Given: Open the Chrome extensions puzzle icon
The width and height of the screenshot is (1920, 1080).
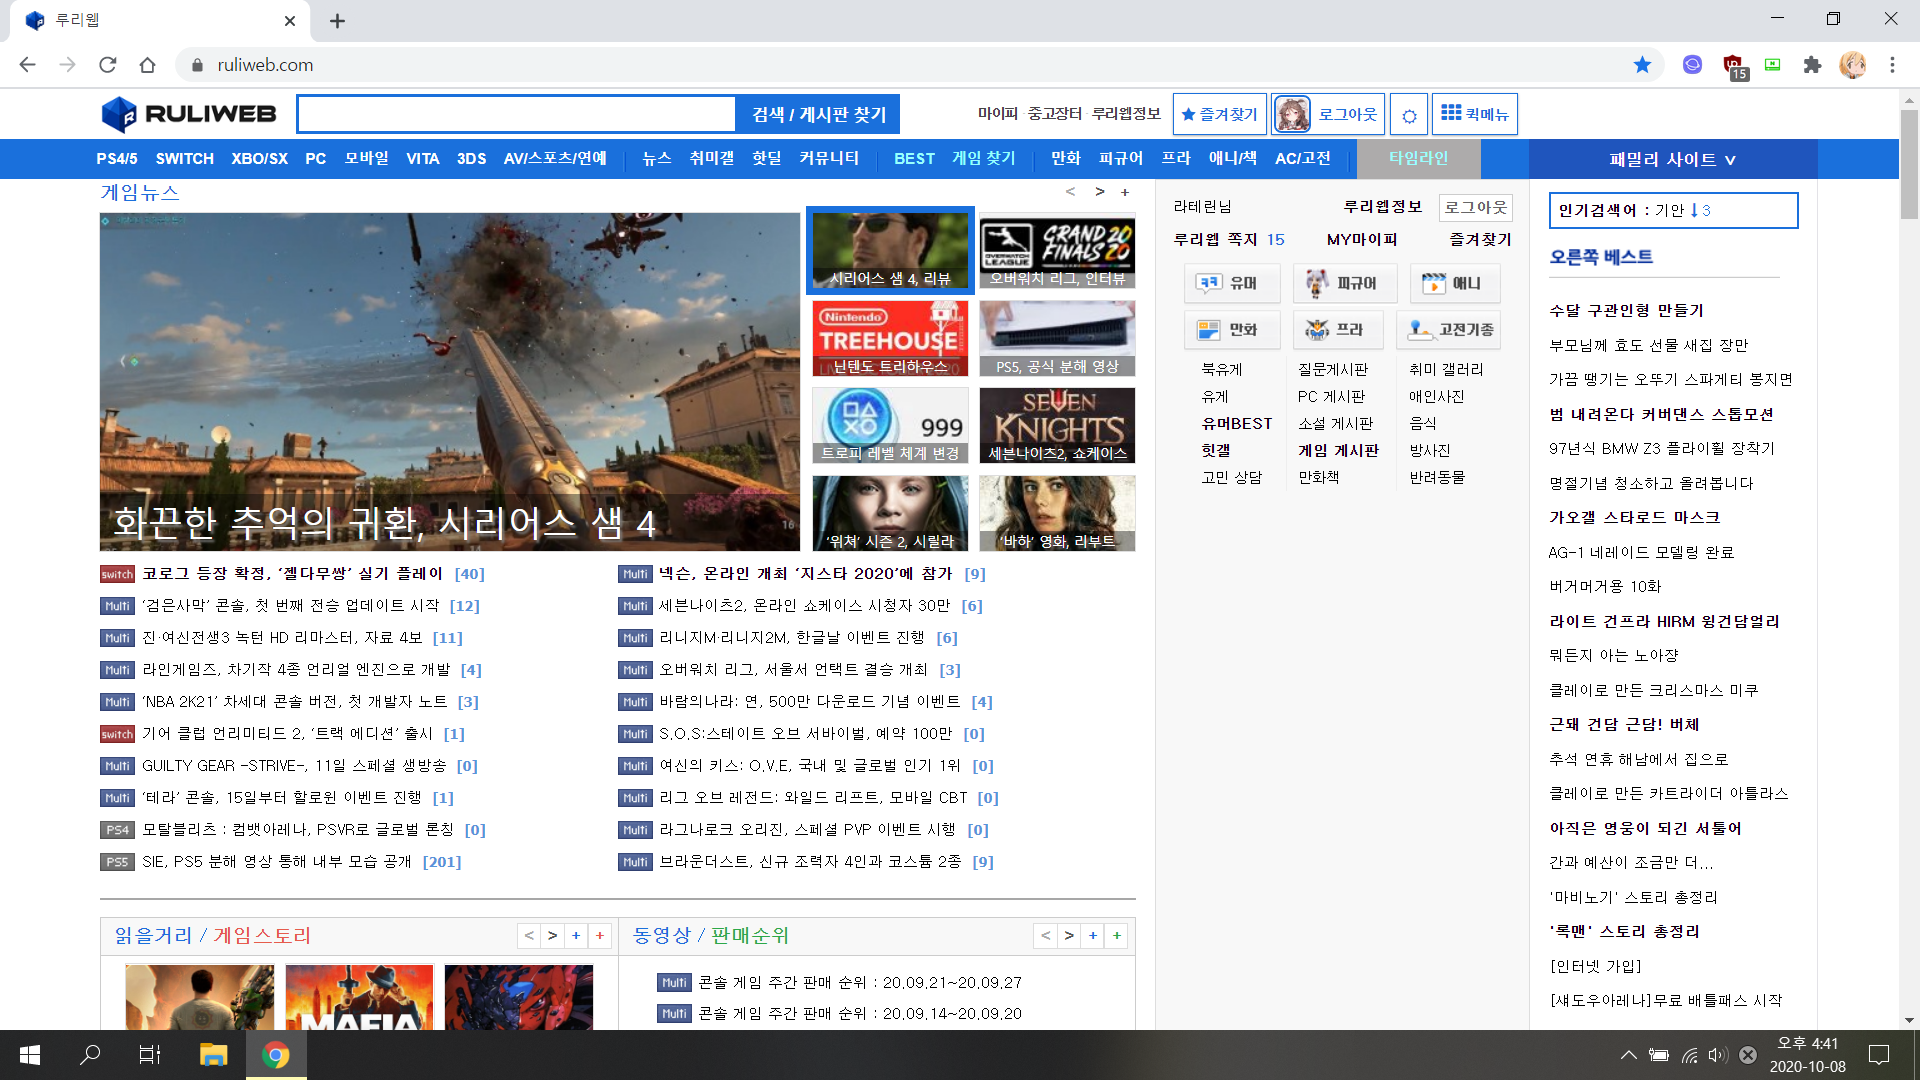Looking at the screenshot, I should (1812, 65).
